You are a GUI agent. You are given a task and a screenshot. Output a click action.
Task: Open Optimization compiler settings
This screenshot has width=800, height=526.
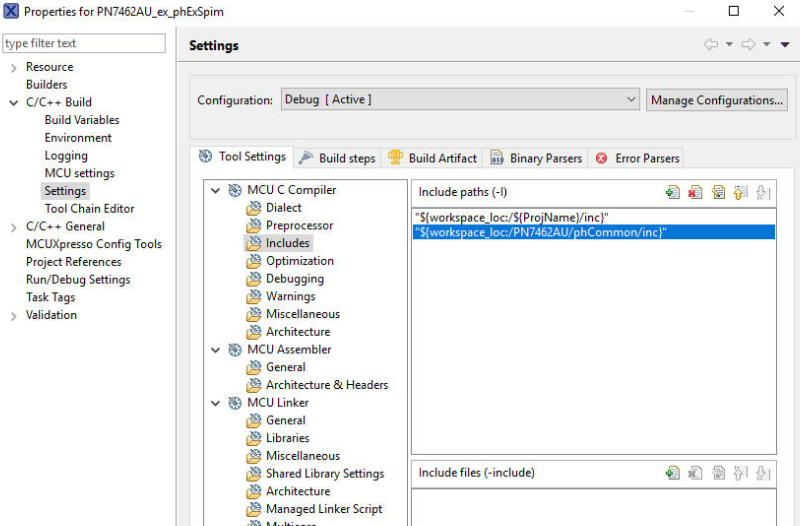pos(299,261)
